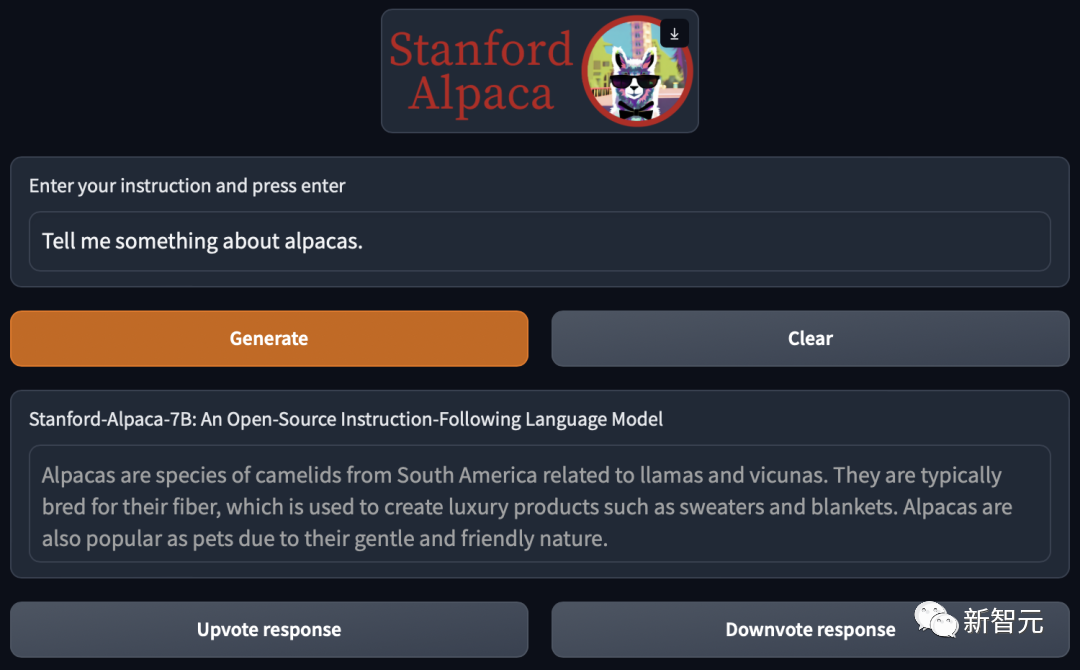The image size is (1080, 670).
Task: Click the Stanford-Alpaca-7B output title label
Action: pos(345,419)
